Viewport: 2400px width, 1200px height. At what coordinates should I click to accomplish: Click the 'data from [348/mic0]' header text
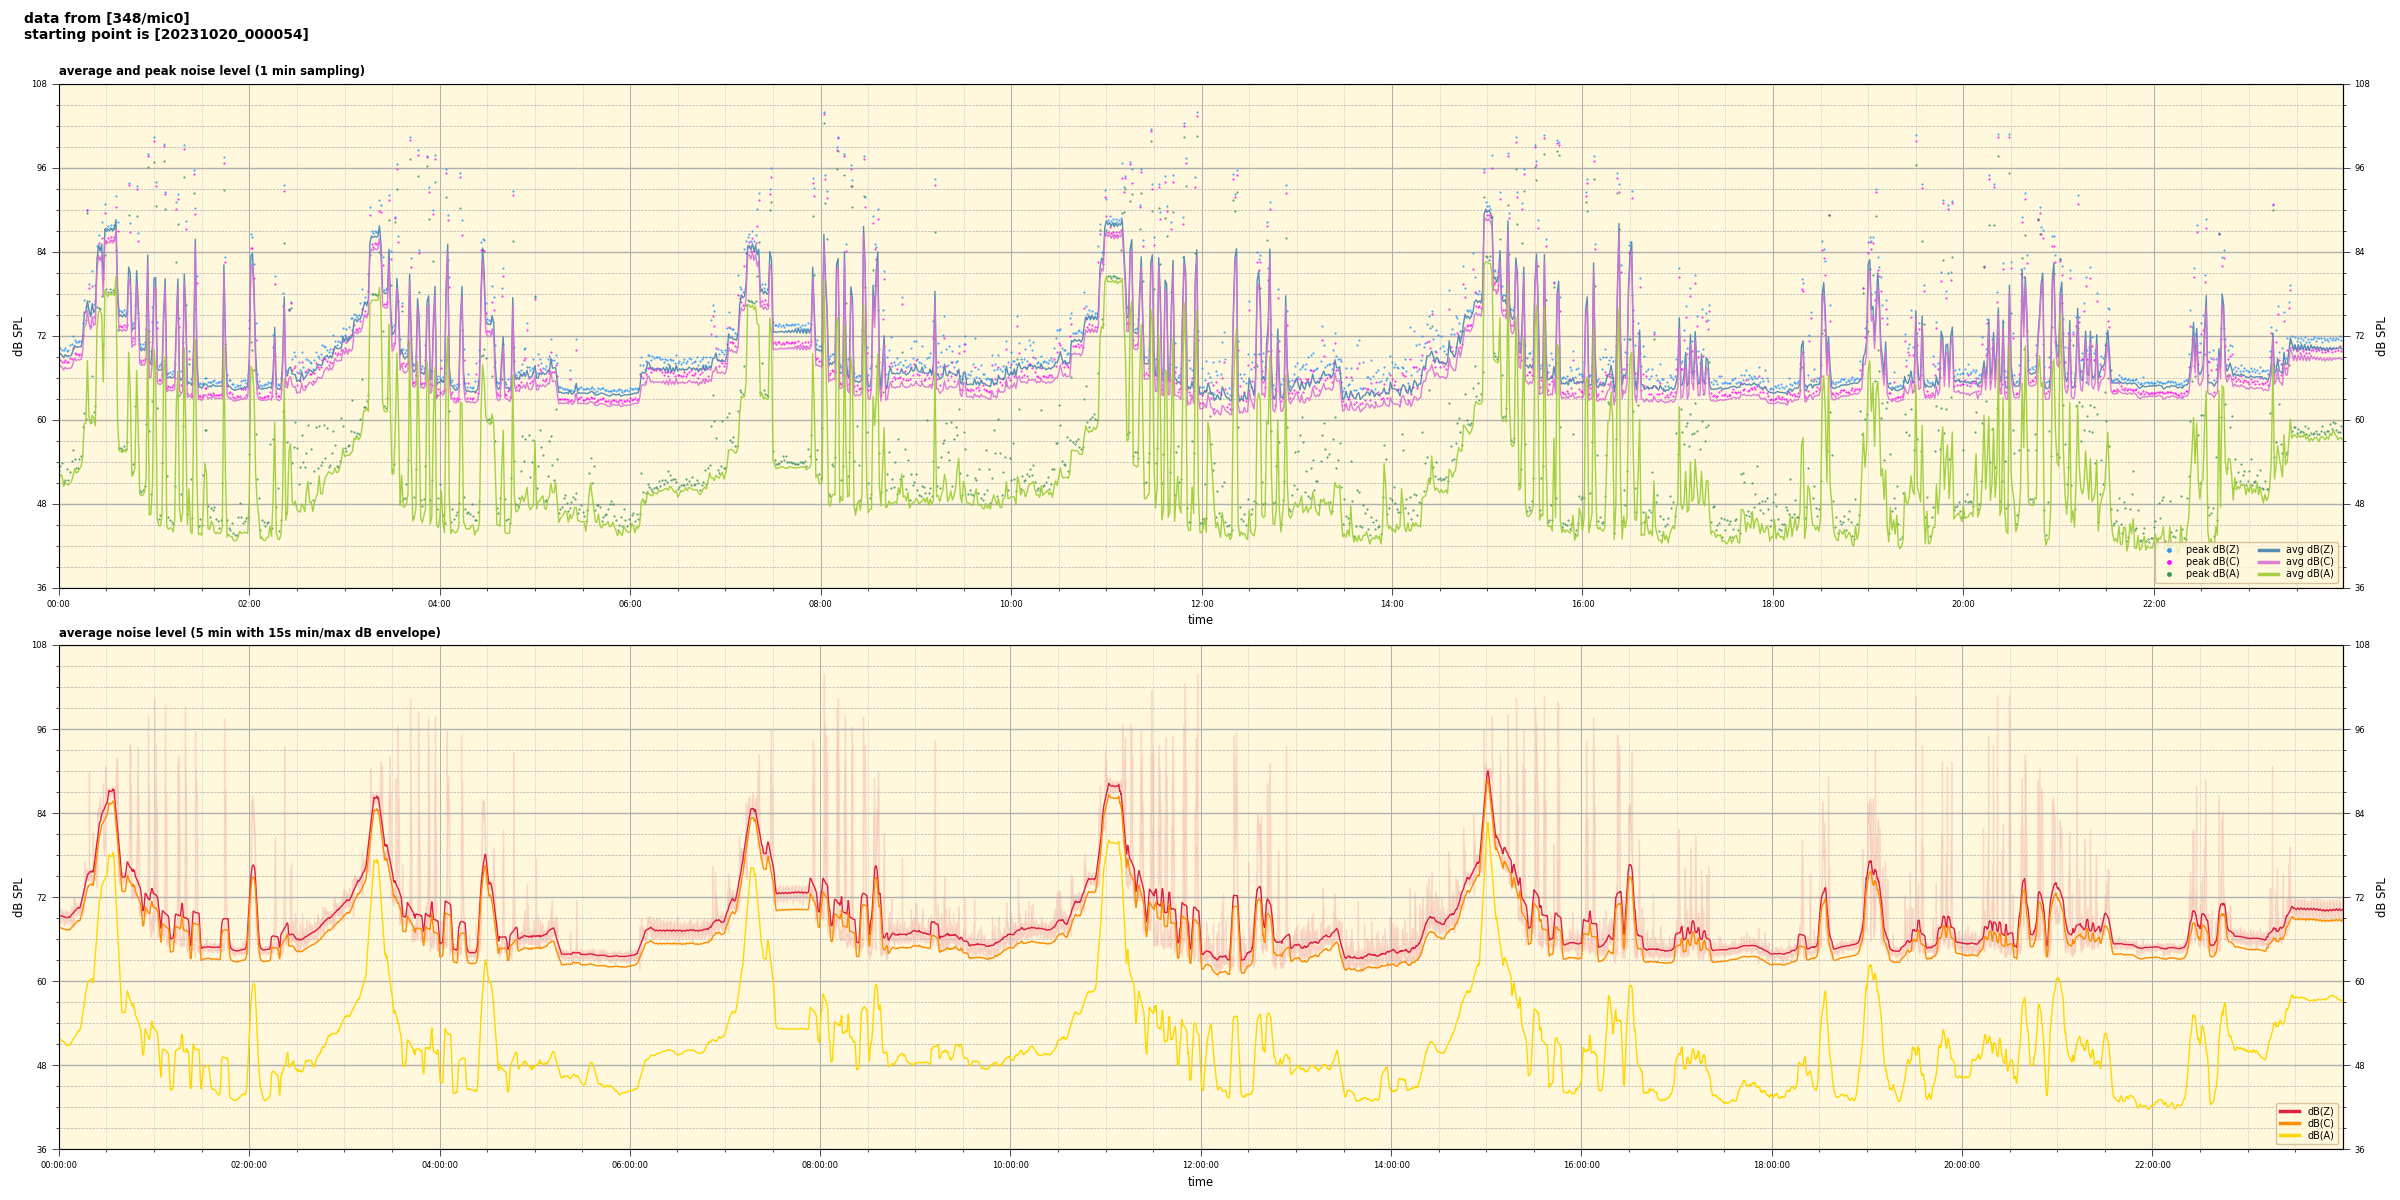click(106, 18)
